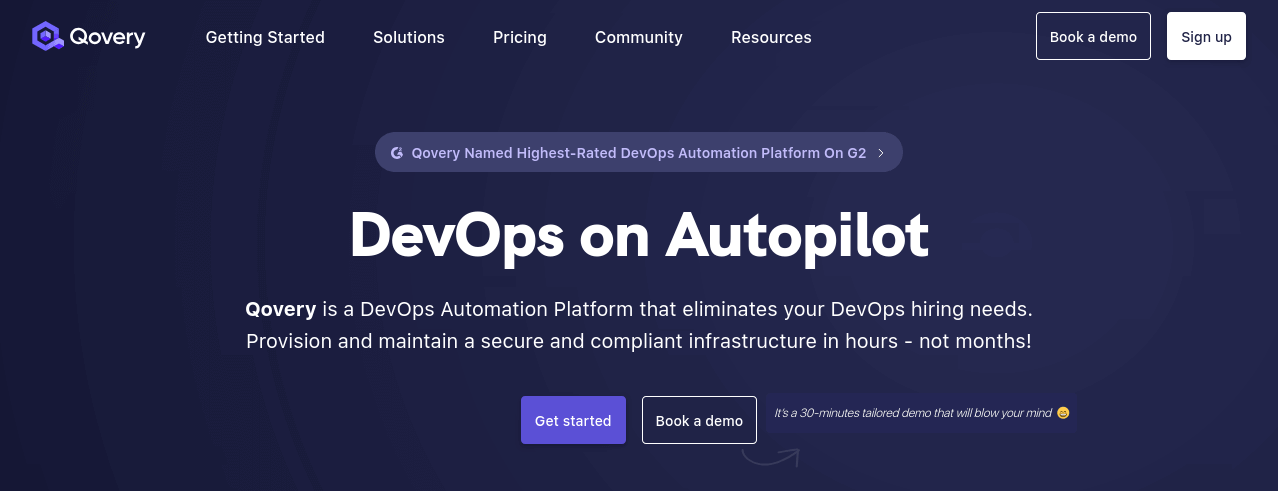This screenshot has width=1278, height=491.
Task: Click the curved arrow below Book a demo
Action: 770,458
